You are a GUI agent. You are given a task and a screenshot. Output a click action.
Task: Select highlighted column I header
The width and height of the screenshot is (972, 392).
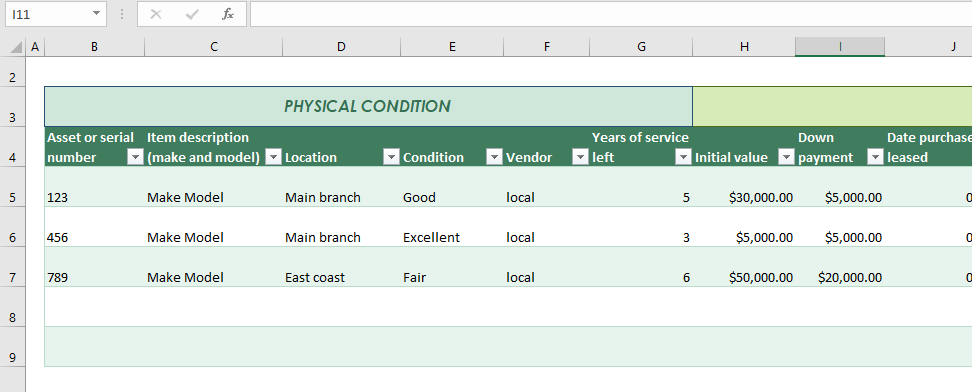click(840, 47)
